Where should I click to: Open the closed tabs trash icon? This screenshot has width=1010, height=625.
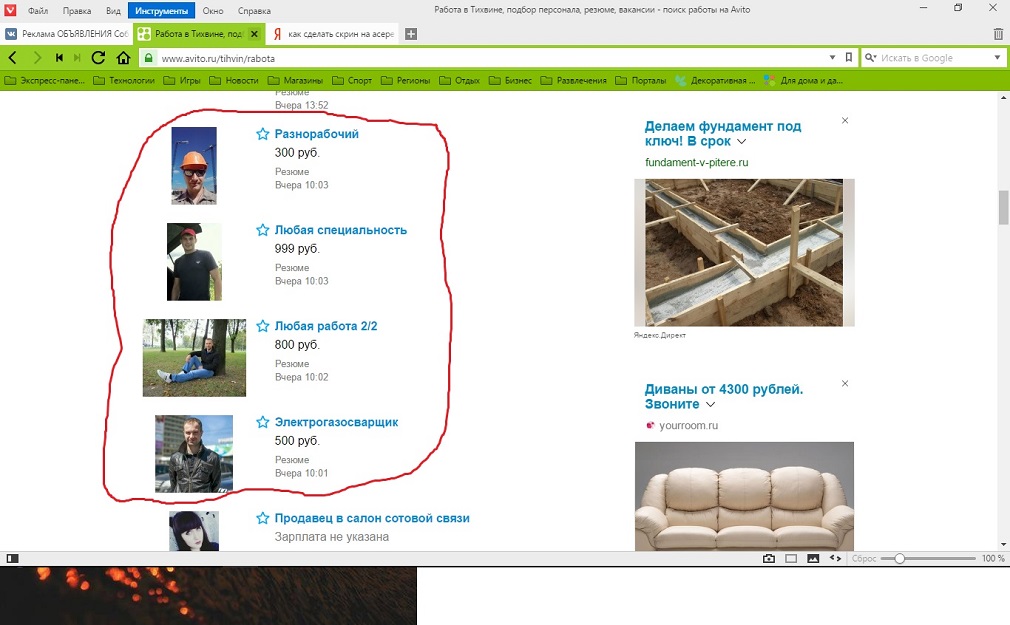[x=998, y=34]
